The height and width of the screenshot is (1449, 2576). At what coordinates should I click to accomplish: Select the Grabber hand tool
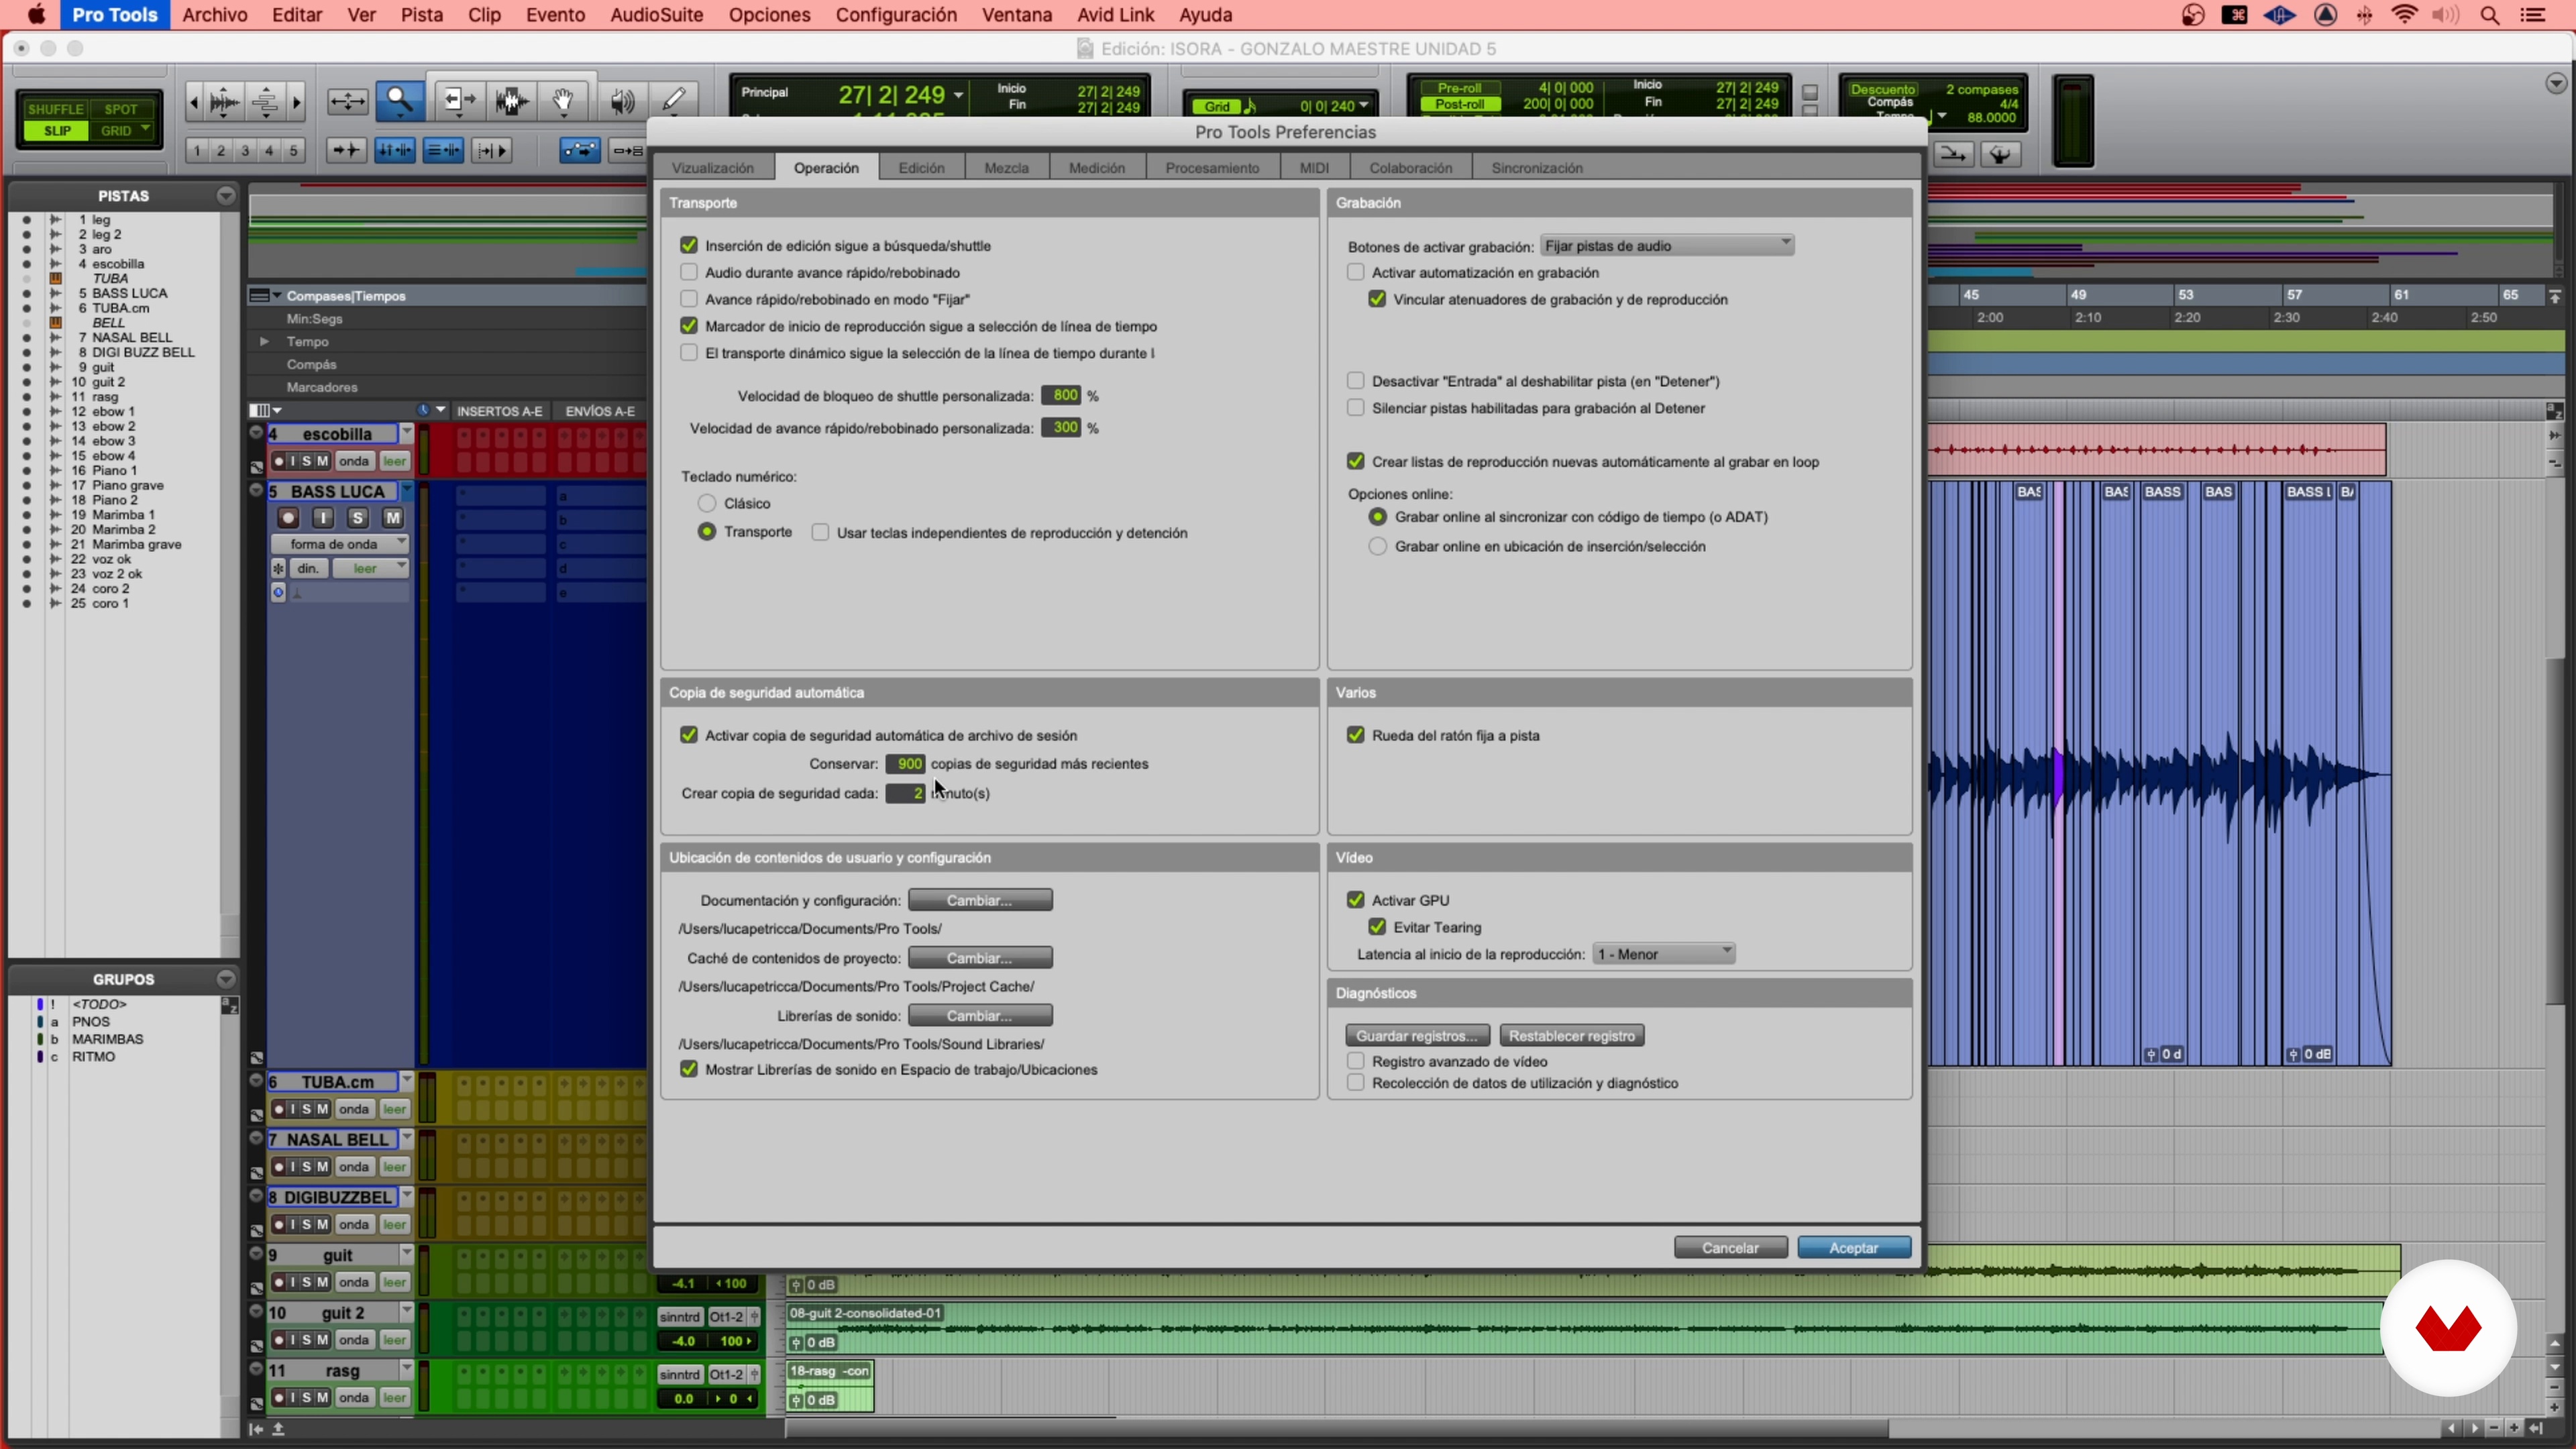pyautogui.click(x=563, y=100)
